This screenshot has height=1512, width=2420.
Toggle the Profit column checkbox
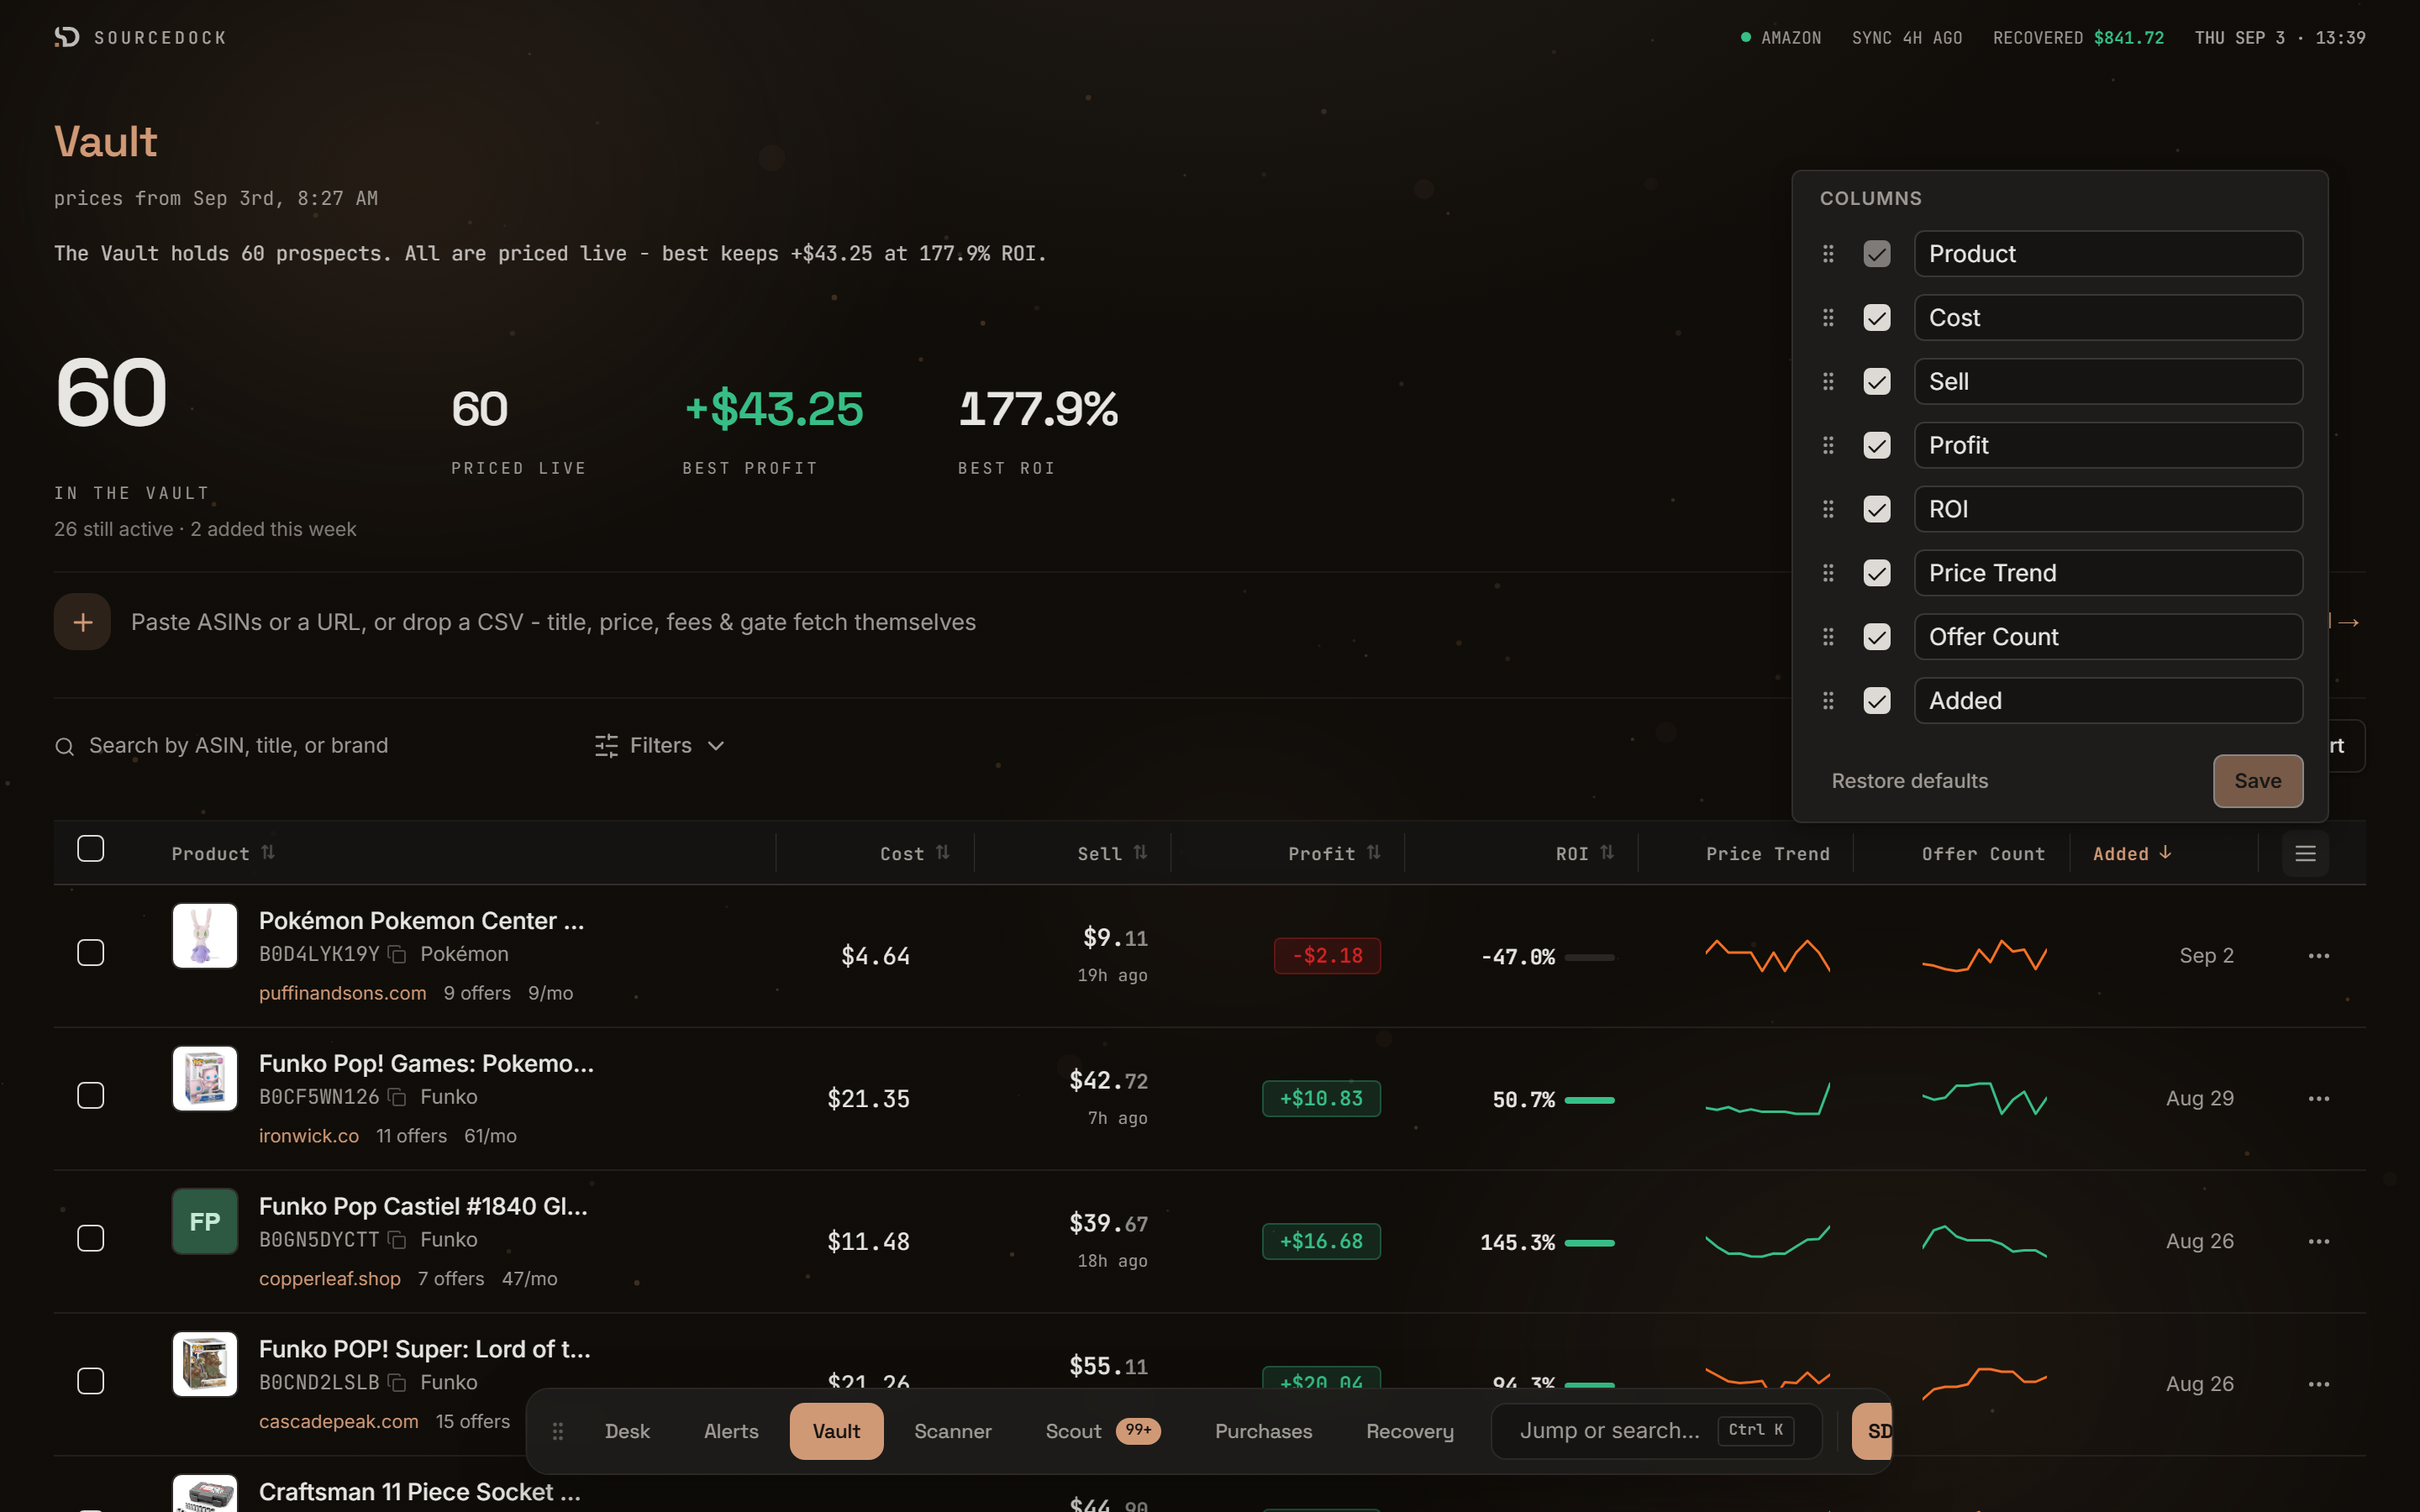click(x=1877, y=446)
